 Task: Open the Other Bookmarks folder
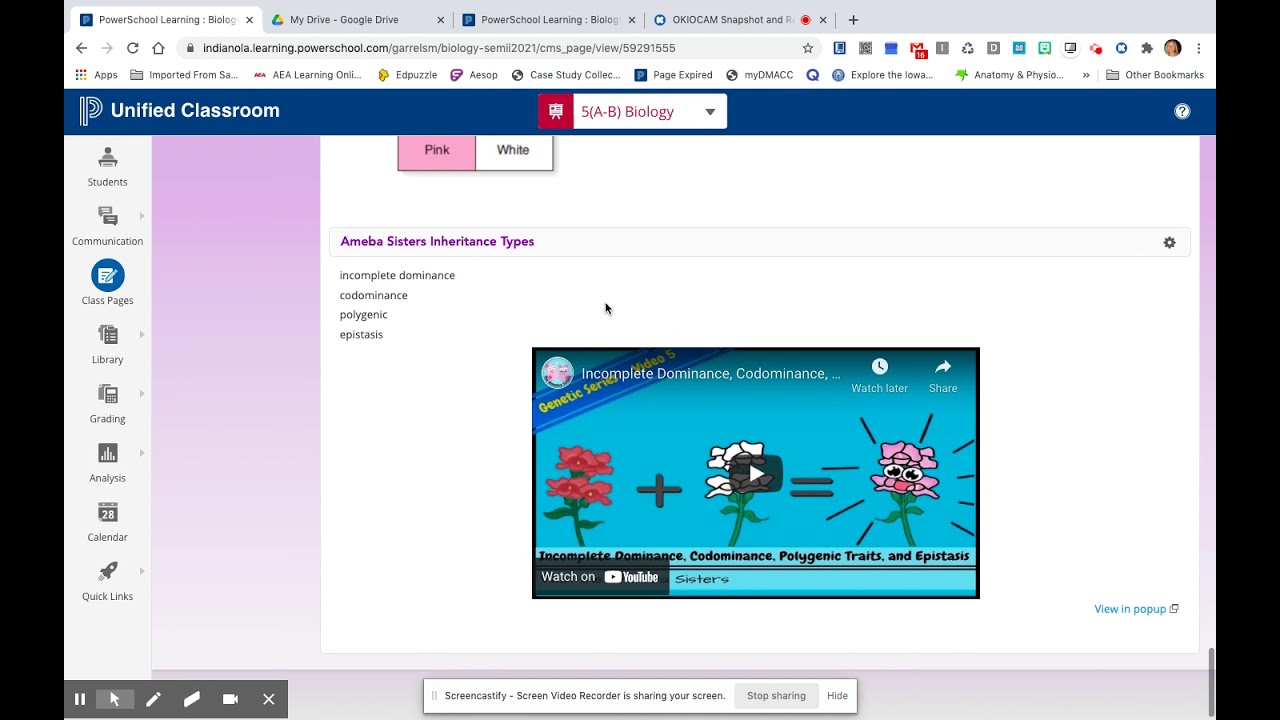(1154, 75)
